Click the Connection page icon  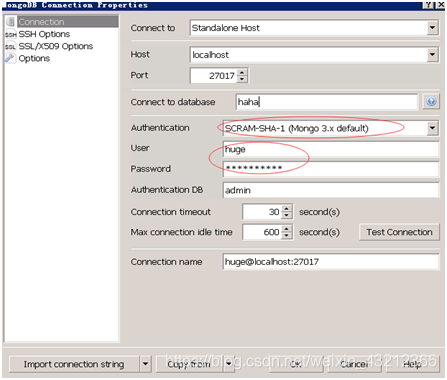click(10, 22)
